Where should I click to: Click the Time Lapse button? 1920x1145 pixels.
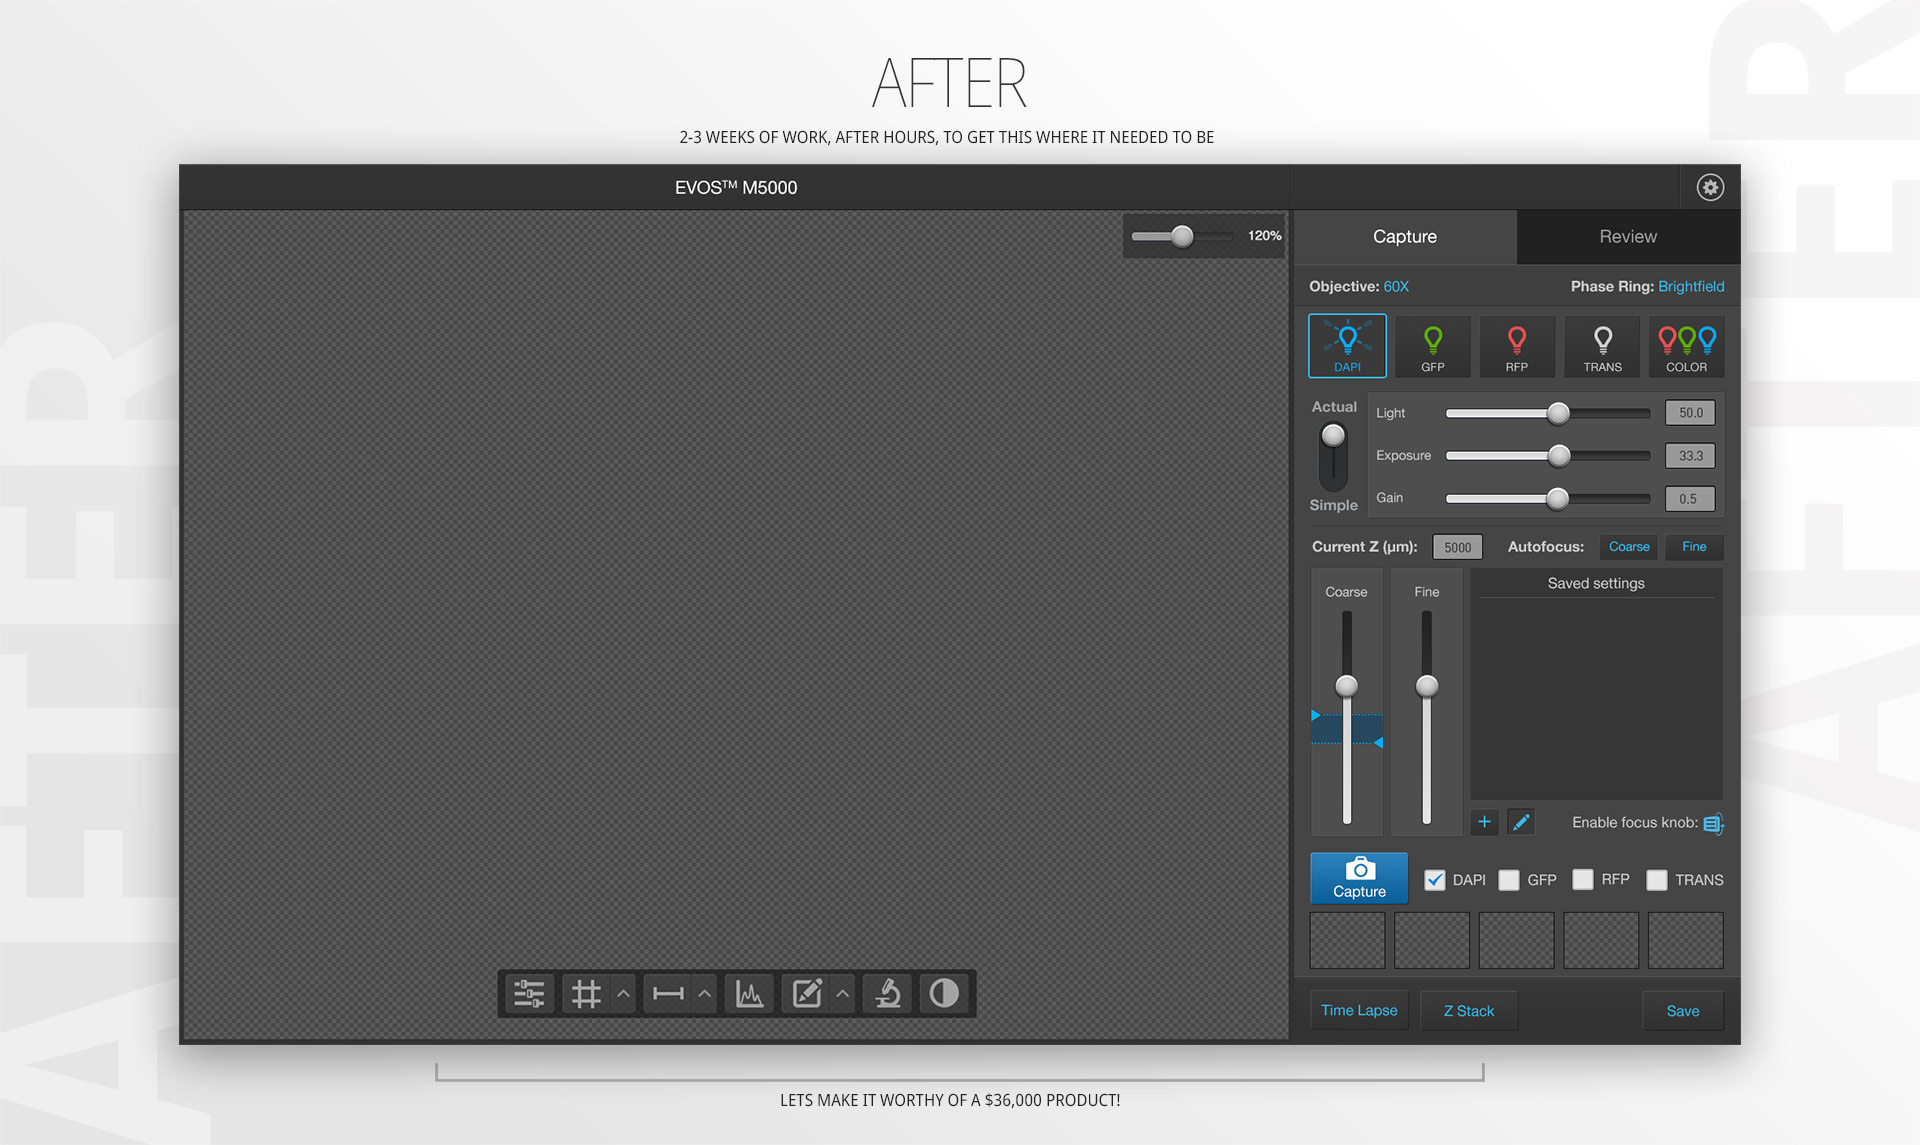(1359, 1011)
